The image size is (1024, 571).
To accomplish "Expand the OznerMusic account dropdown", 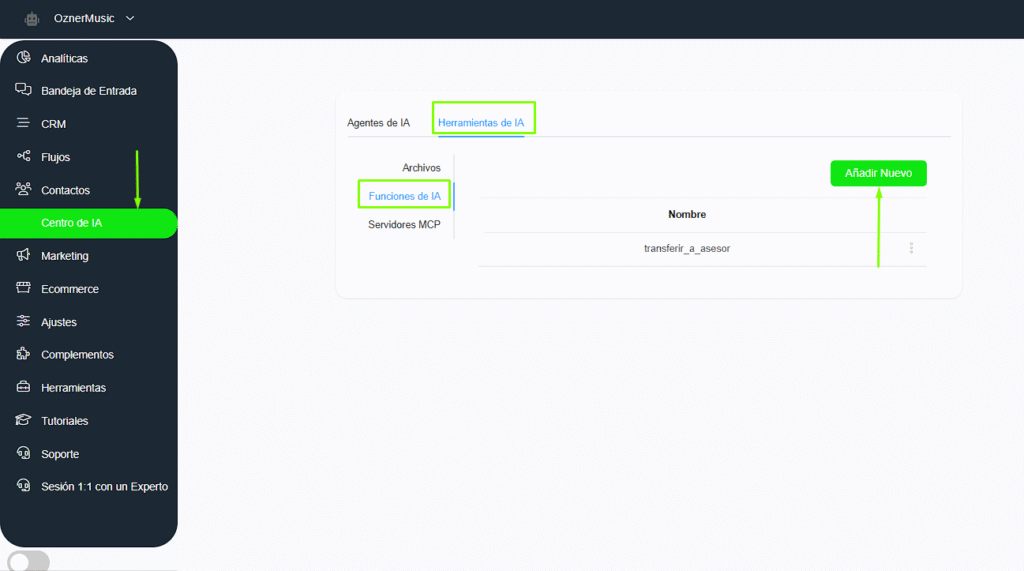I will point(130,18).
